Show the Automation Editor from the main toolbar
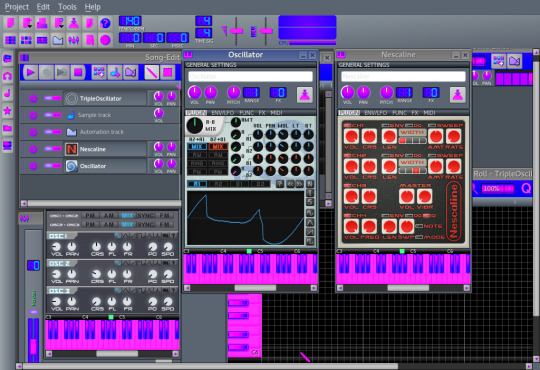540x370 pixels. click(58, 40)
